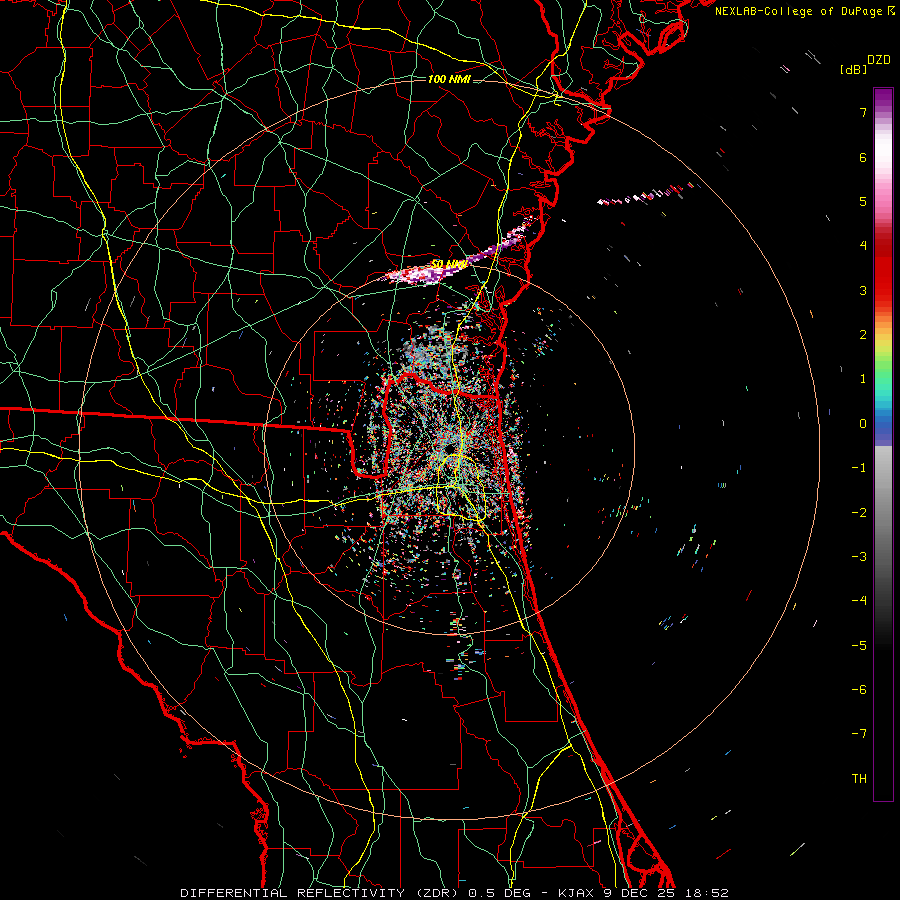Click the '-4' value on the color scale
Image resolution: width=900 pixels, height=900 pixels.
click(x=859, y=601)
